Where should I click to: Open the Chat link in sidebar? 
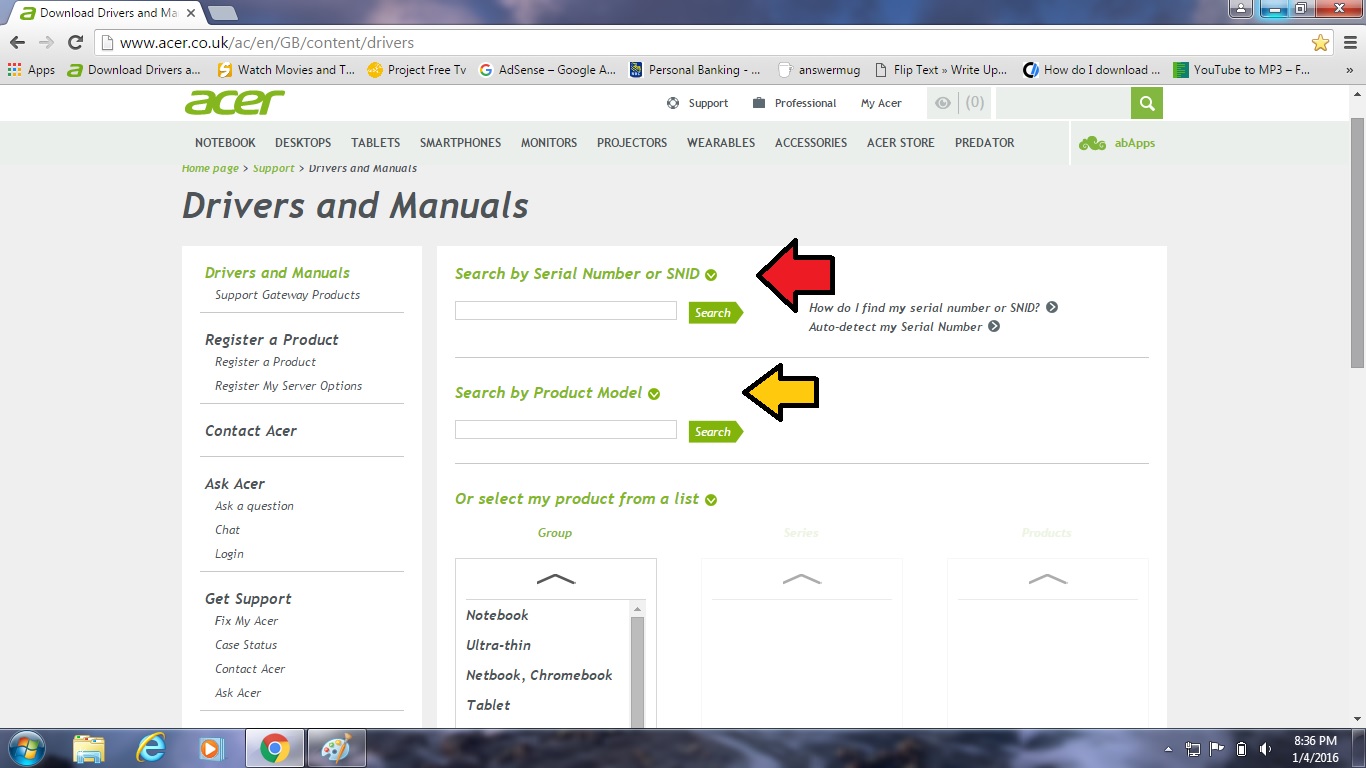[227, 530]
